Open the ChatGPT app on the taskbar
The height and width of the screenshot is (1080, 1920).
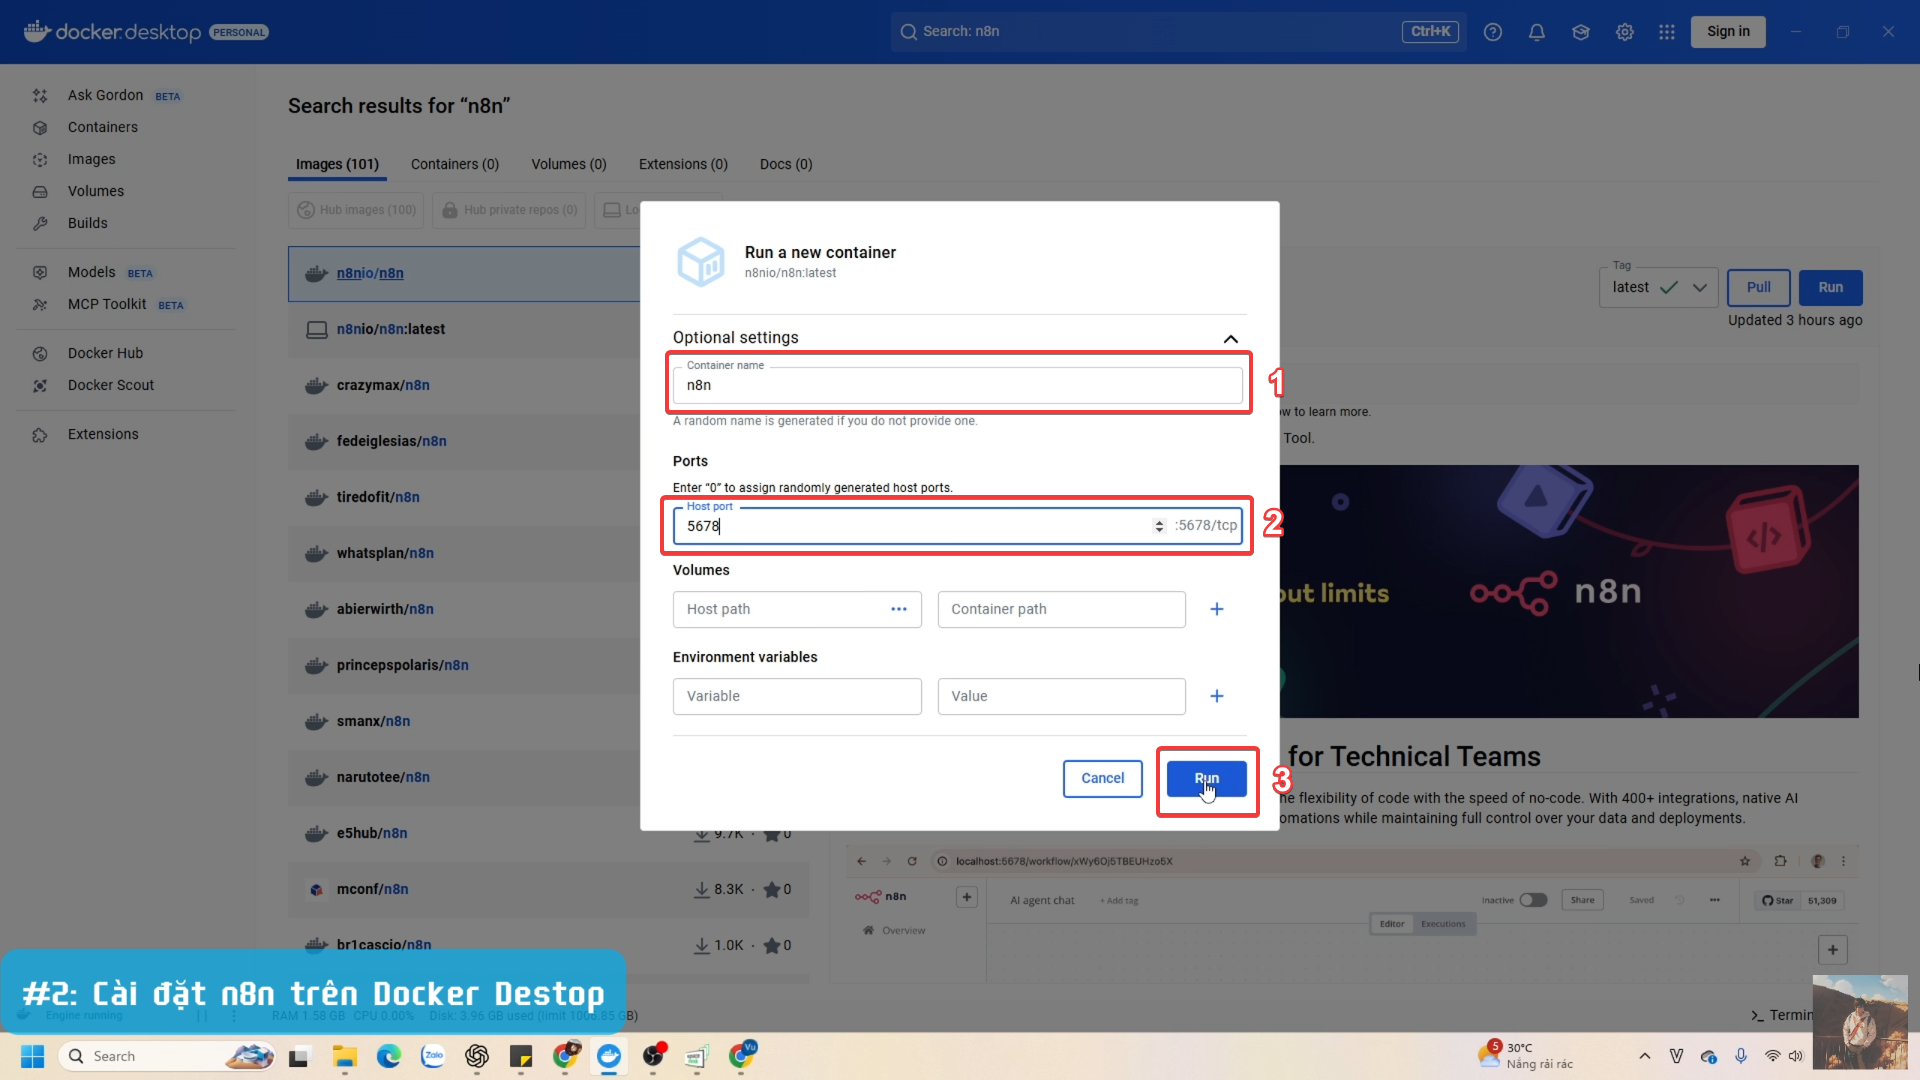pyautogui.click(x=477, y=1056)
